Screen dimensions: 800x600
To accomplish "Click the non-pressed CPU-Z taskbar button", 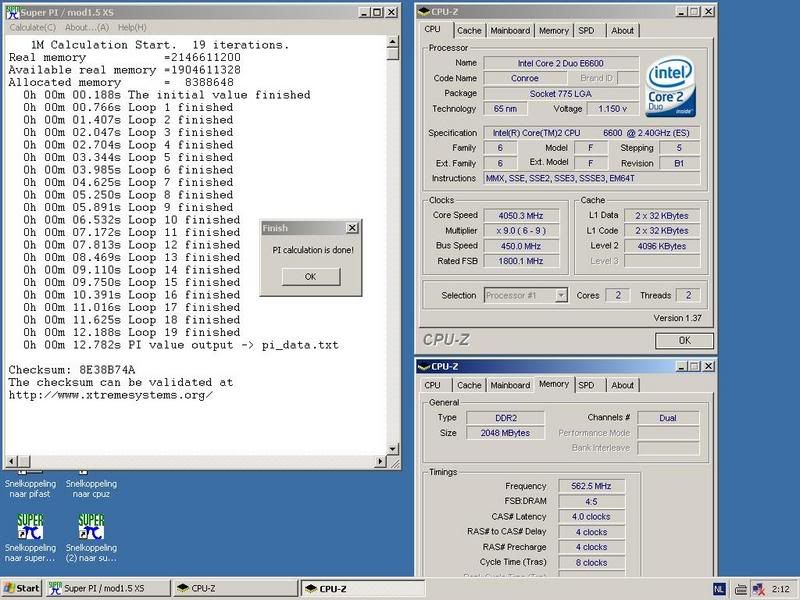I will click(x=235, y=589).
